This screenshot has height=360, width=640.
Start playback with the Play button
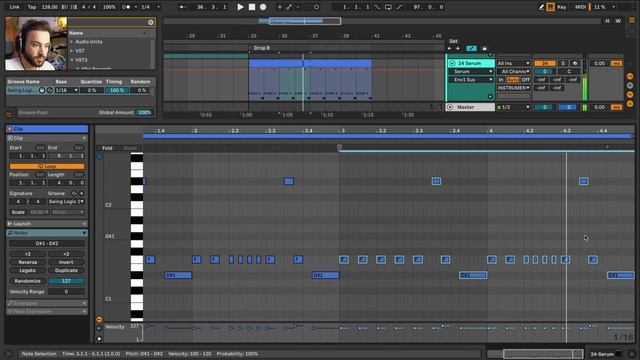pos(240,7)
